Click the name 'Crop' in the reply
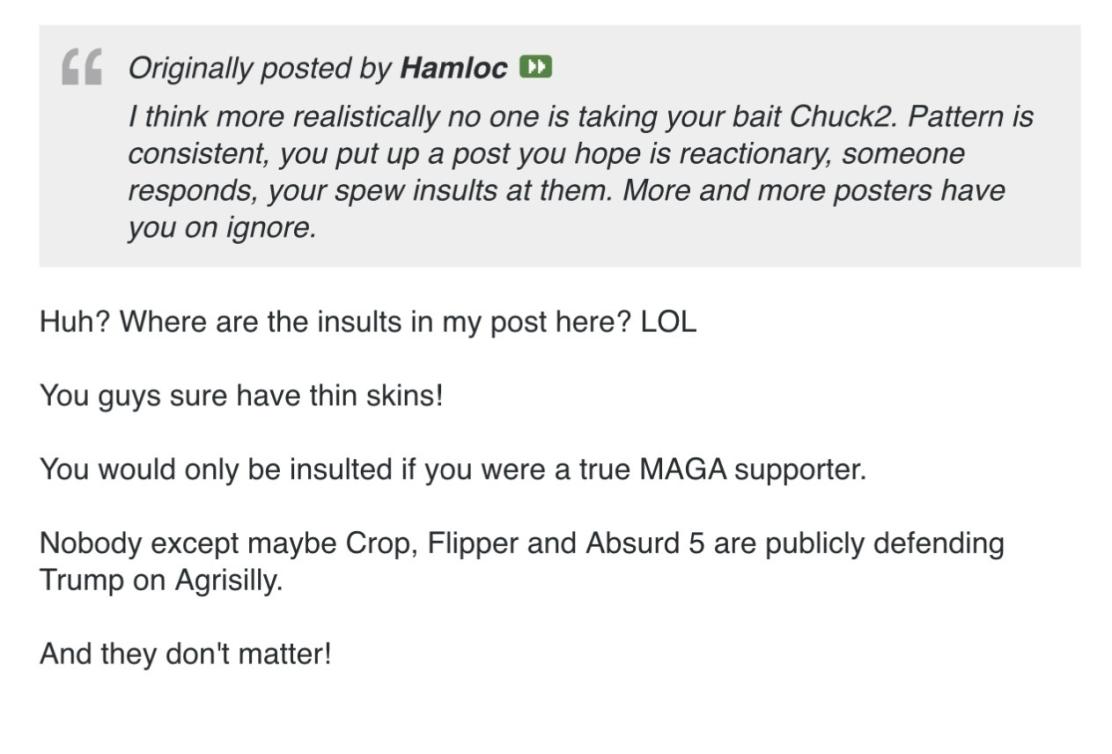This screenshot has width=1112, height=754. point(378,543)
